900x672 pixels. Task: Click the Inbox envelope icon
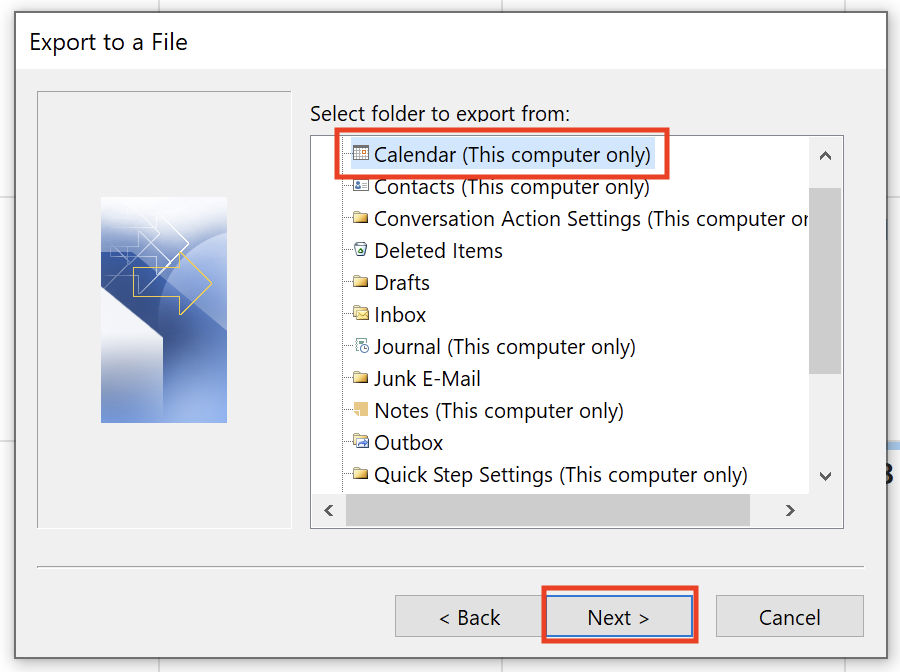[360, 313]
